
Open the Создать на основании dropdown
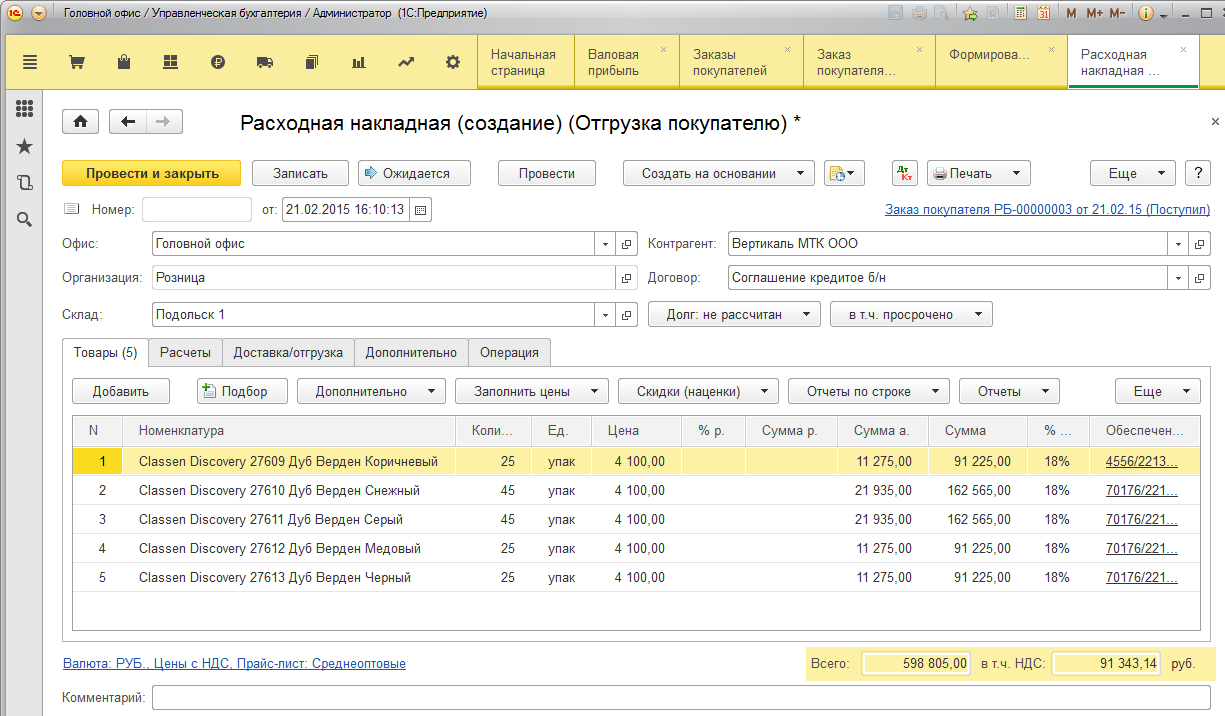(719, 173)
